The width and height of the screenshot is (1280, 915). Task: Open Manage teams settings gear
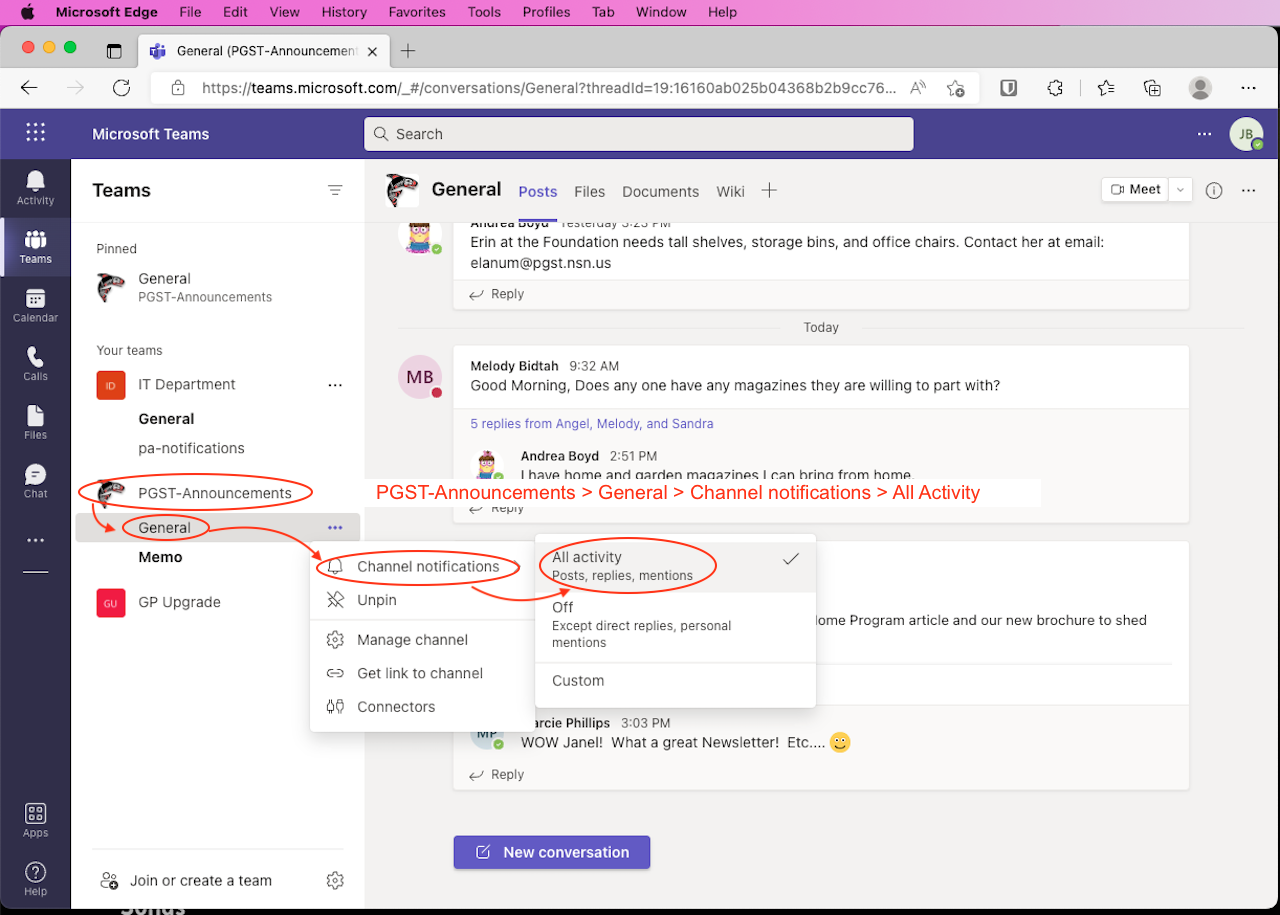point(335,880)
